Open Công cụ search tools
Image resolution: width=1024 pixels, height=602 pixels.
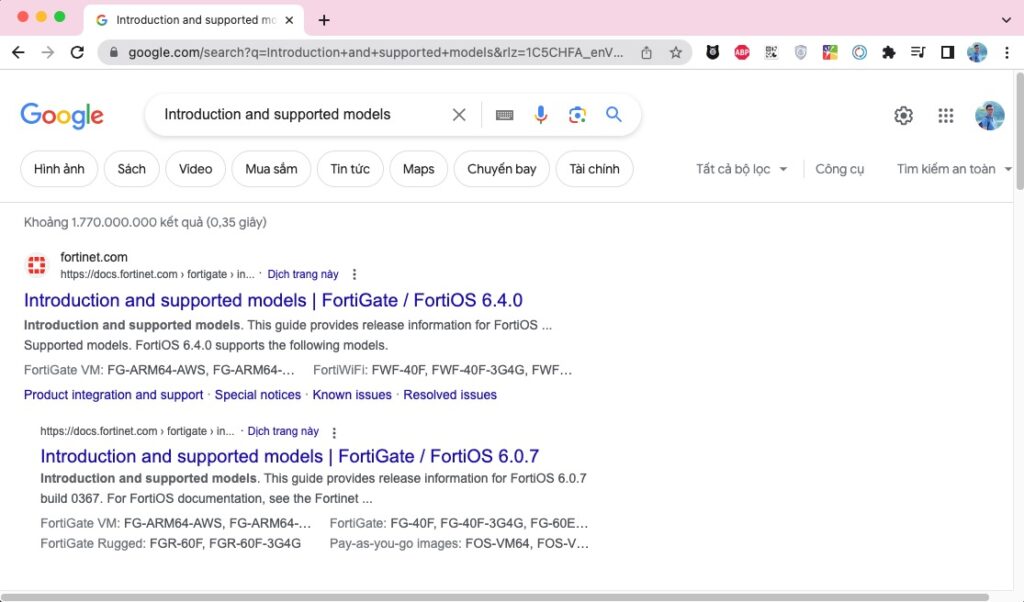click(x=839, y=169)
